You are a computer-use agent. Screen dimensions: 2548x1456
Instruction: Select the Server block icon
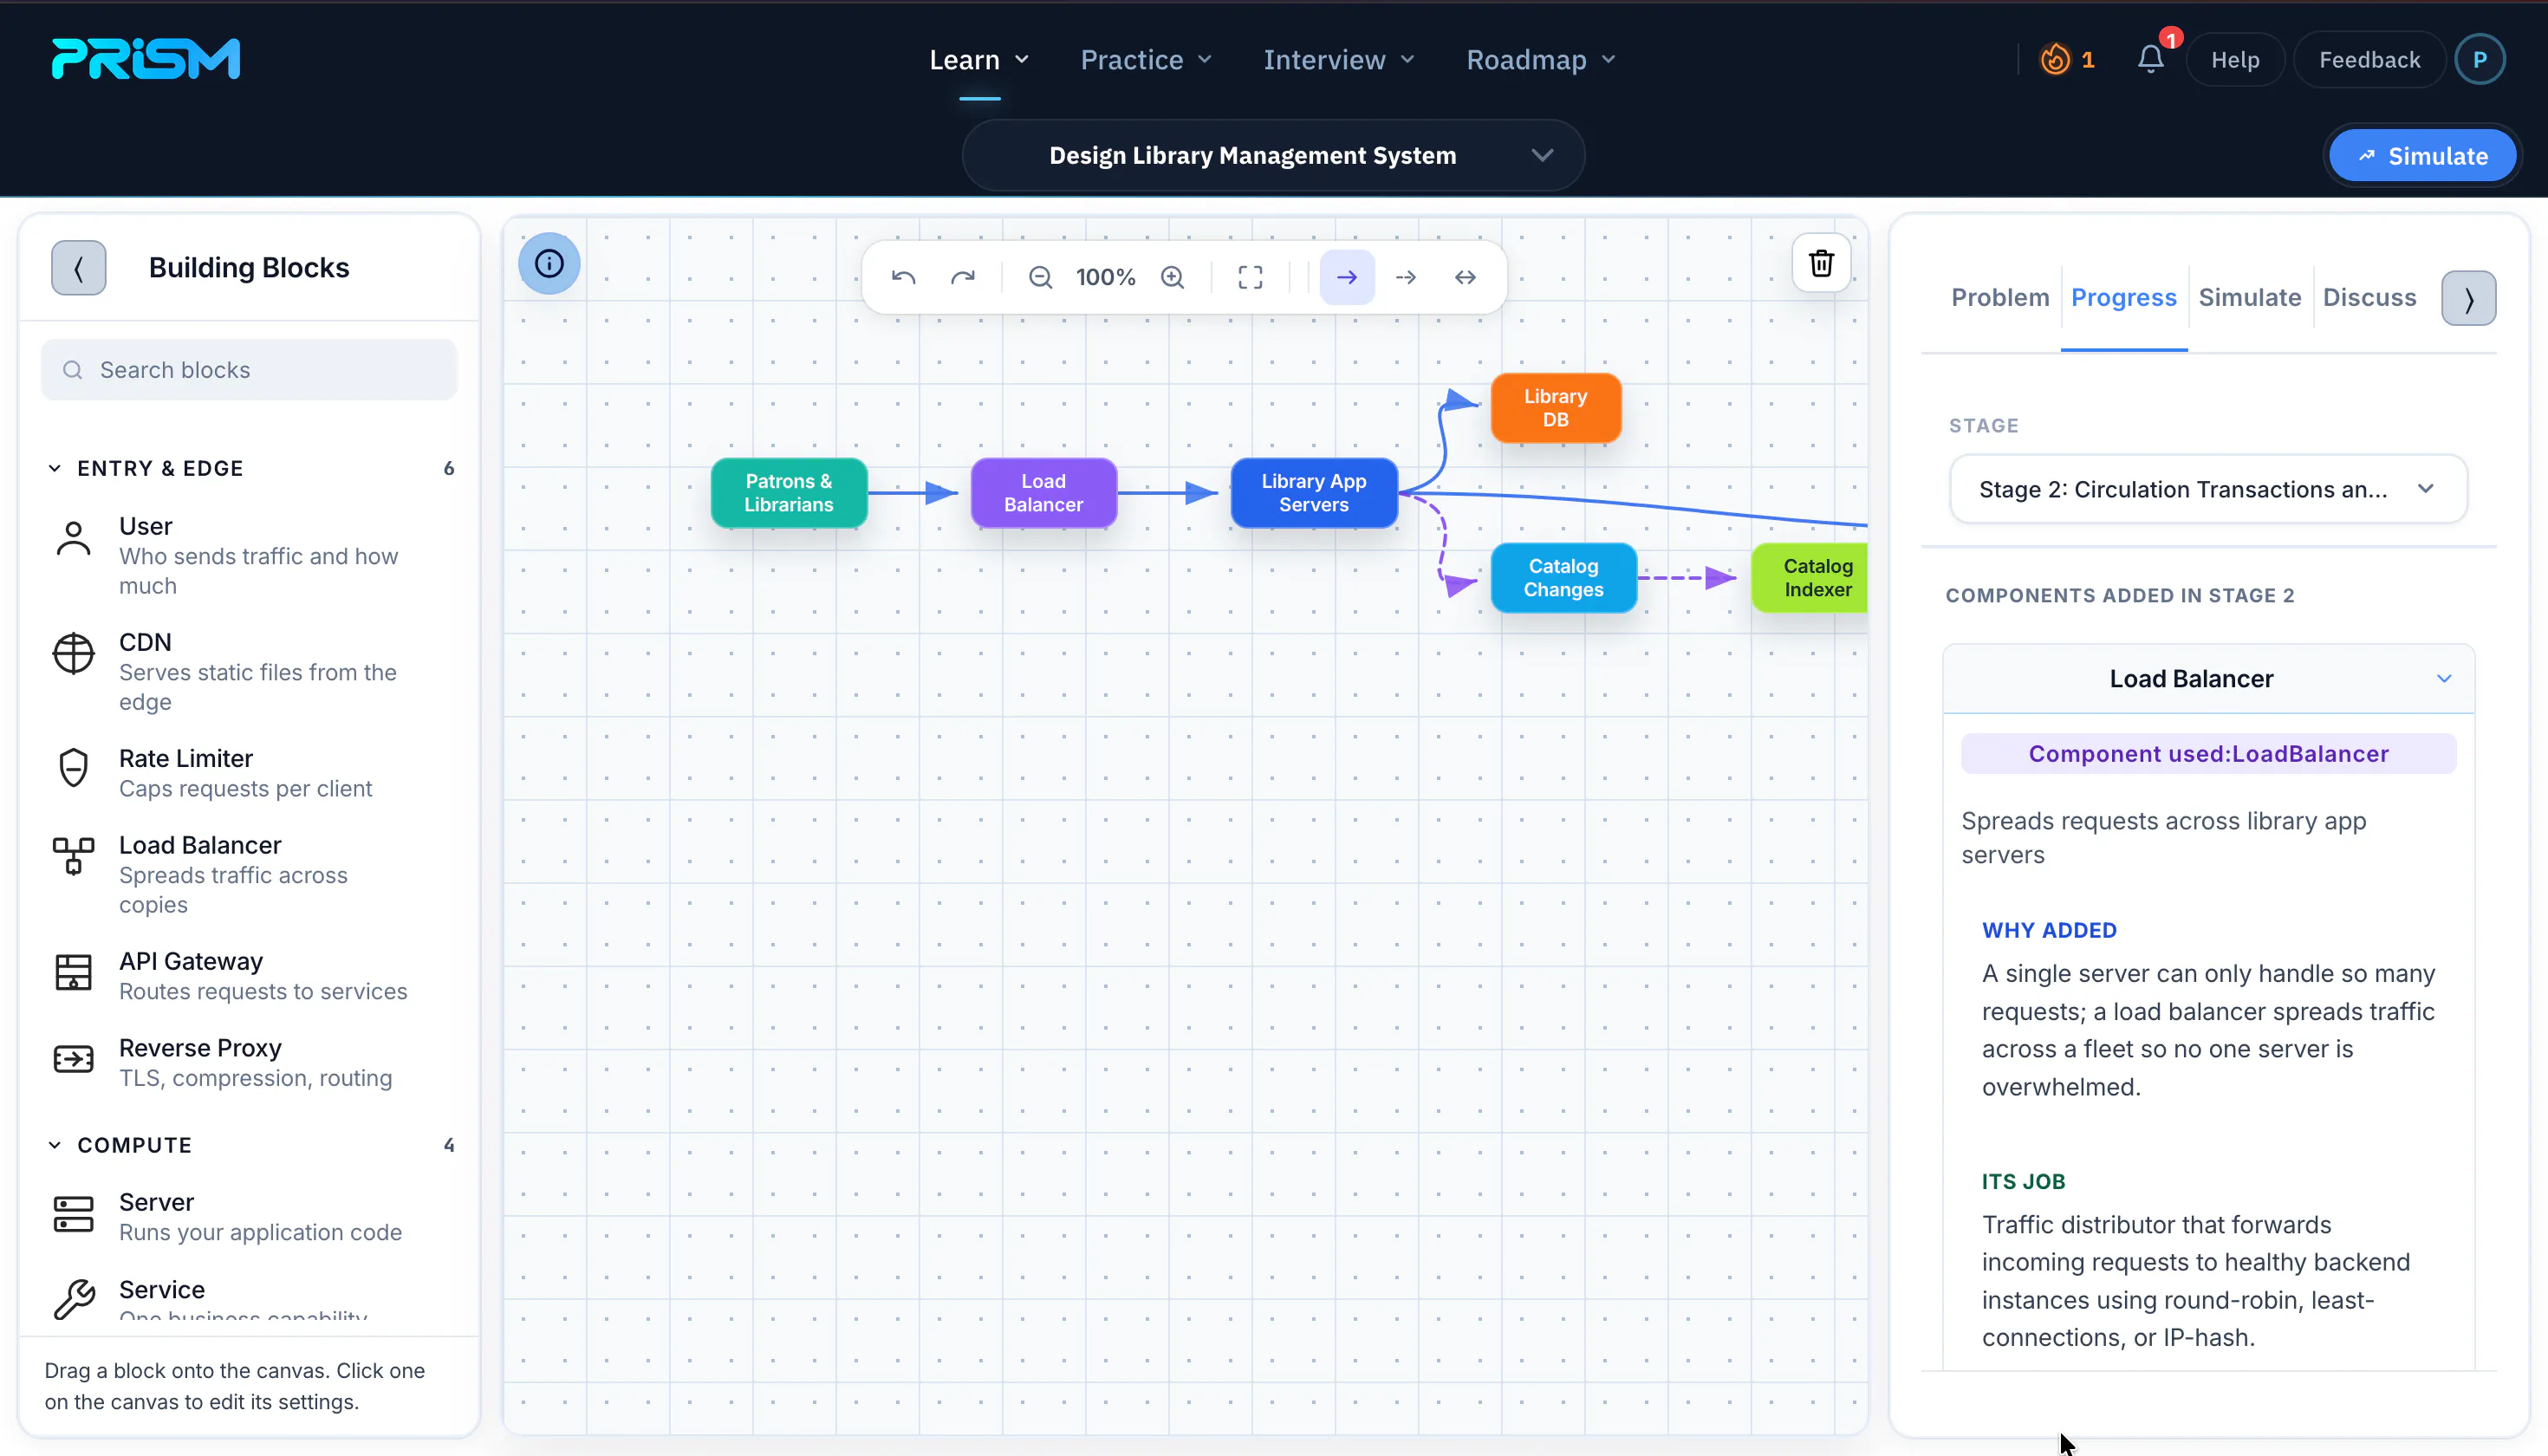point(73,1214)
